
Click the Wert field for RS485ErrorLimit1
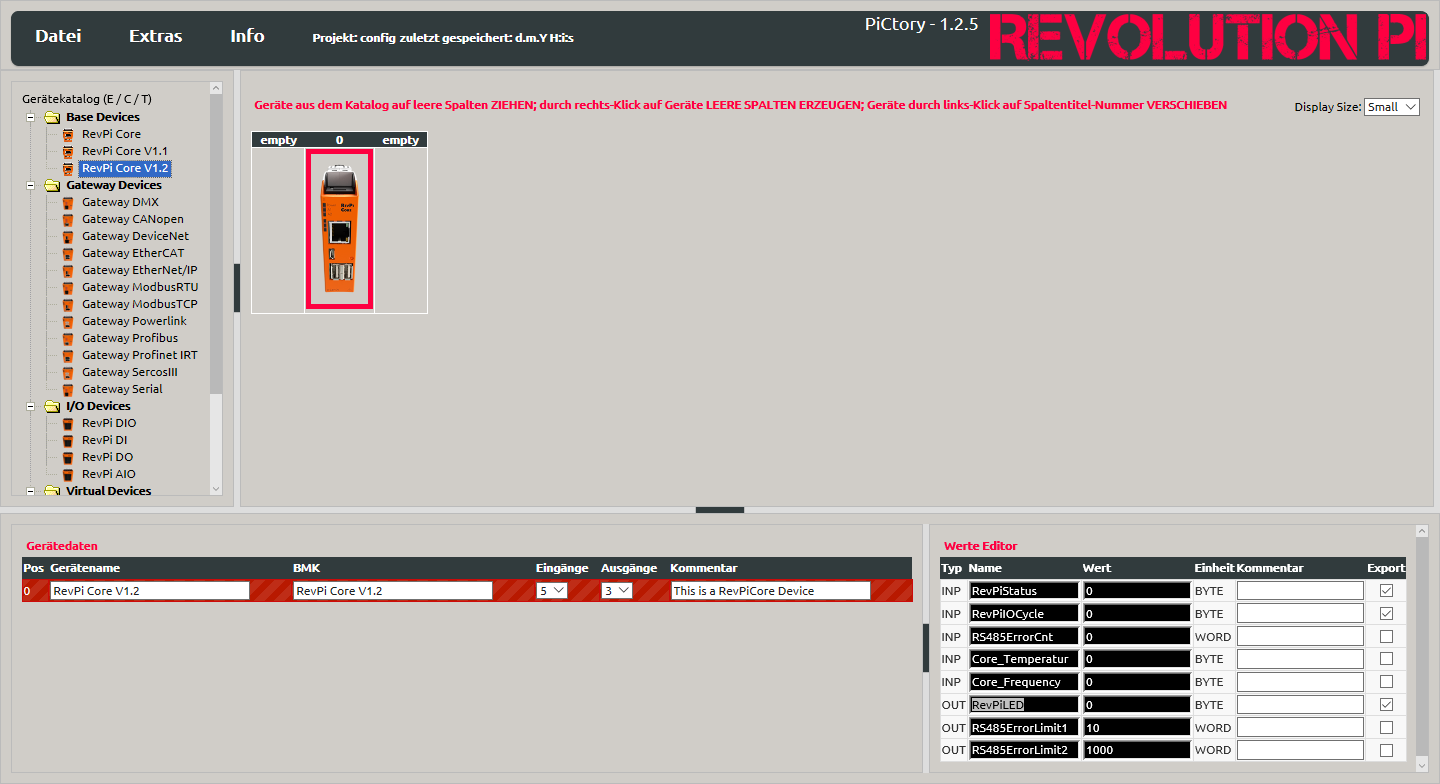pos(1137,727)
